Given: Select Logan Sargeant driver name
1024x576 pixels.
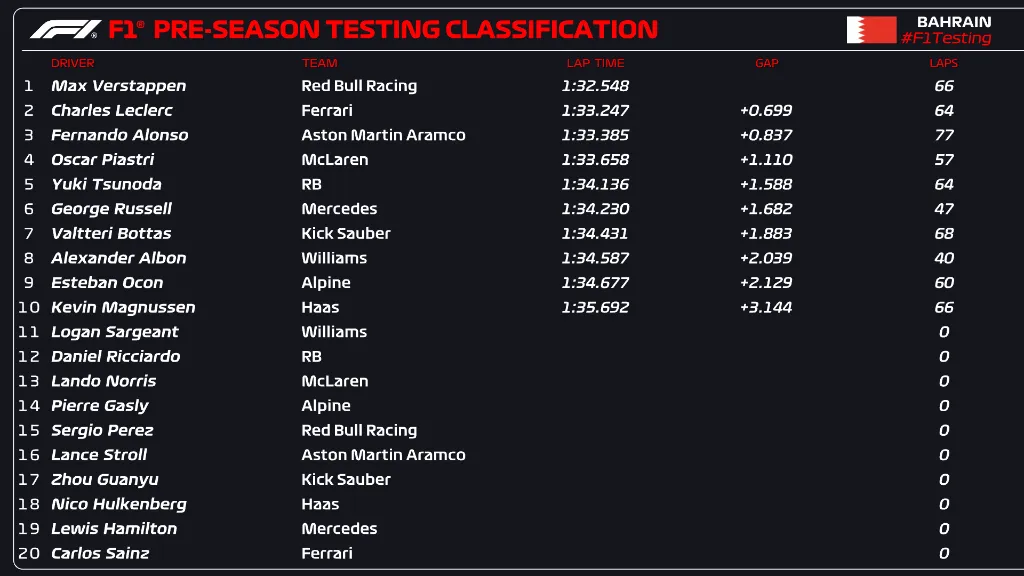Looking at the screenshot, I should [x=115, y=332].
